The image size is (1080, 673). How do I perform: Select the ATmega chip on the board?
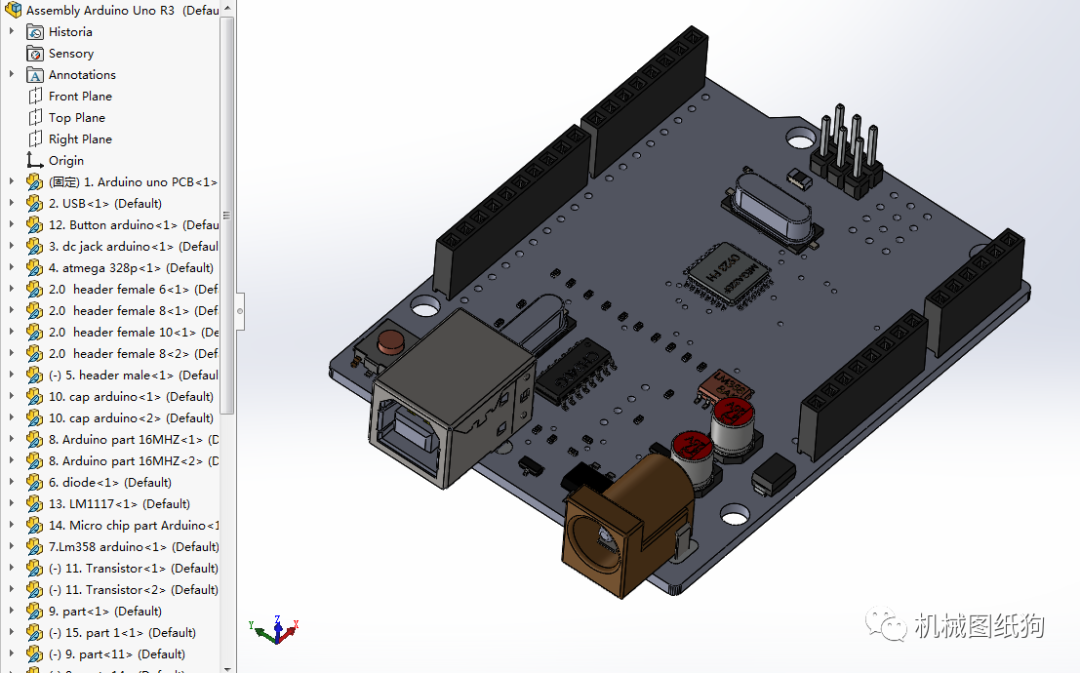(727, 273)
